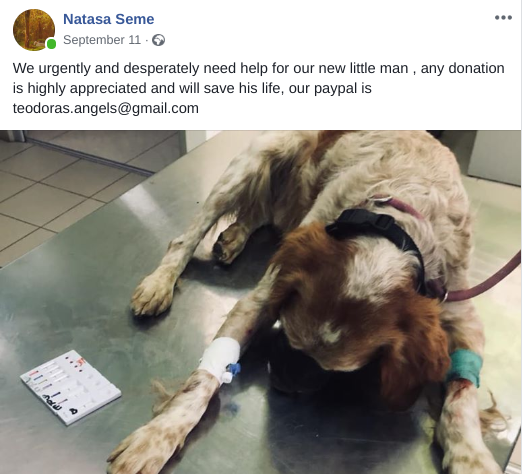
Task: Click the blue IV catheter port
Action: pos(233,371)
